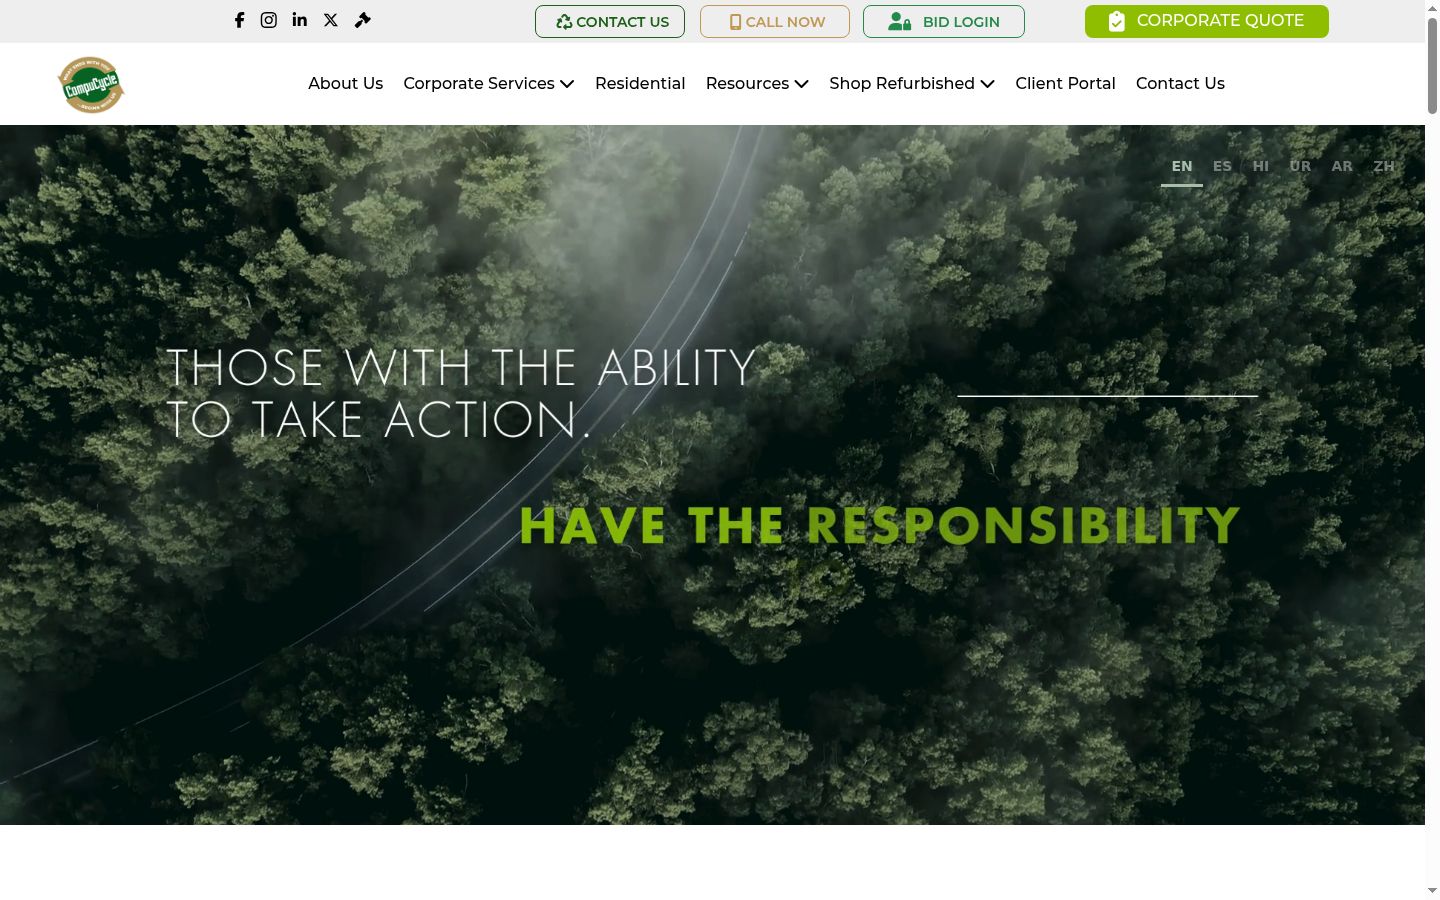1440x900 pixels.
Task: Switch language to AR
Action: coord(1342,167)
